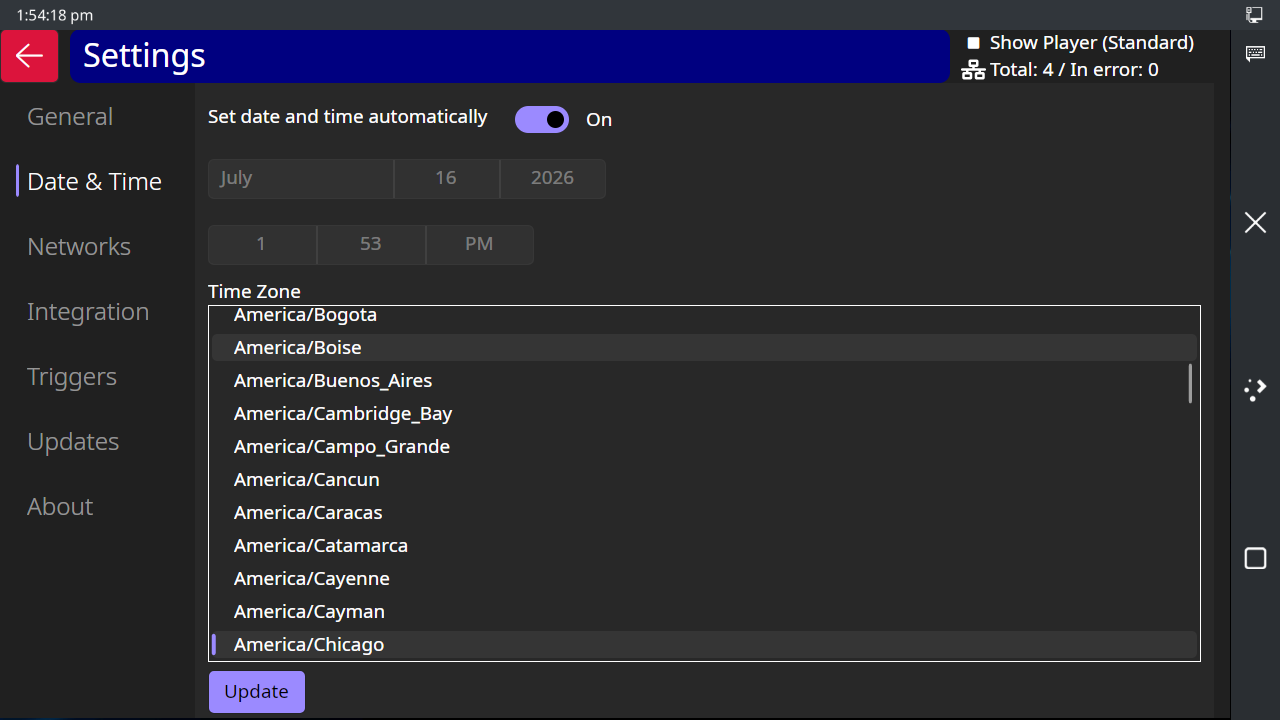Select America/Boise time zone
1280x720 pixels.
tap(704, 347)
